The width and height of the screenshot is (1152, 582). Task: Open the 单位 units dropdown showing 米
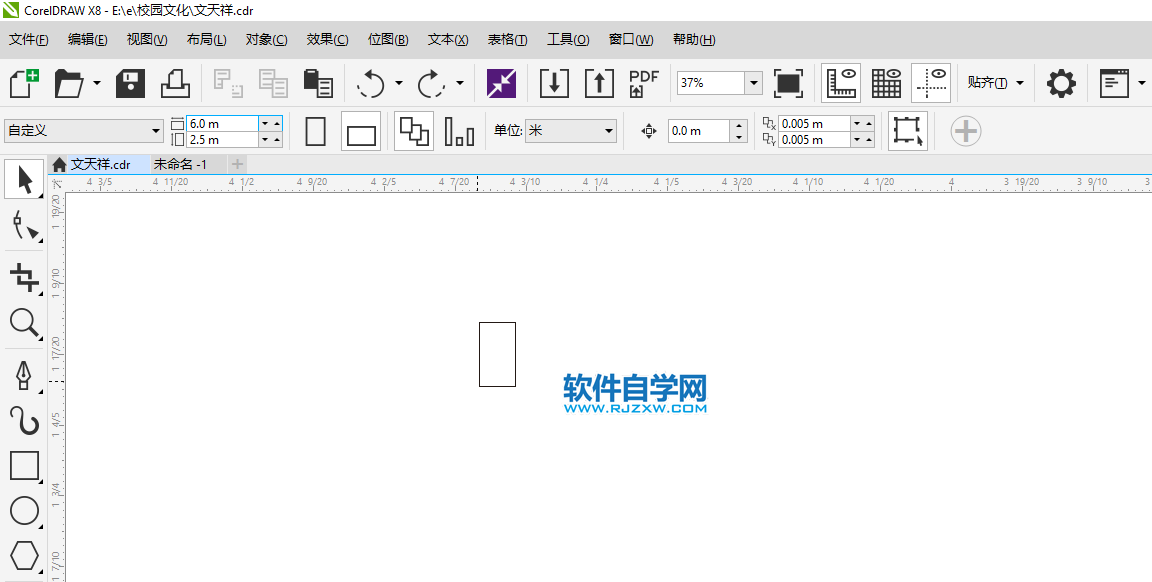(x=608, y=131)
